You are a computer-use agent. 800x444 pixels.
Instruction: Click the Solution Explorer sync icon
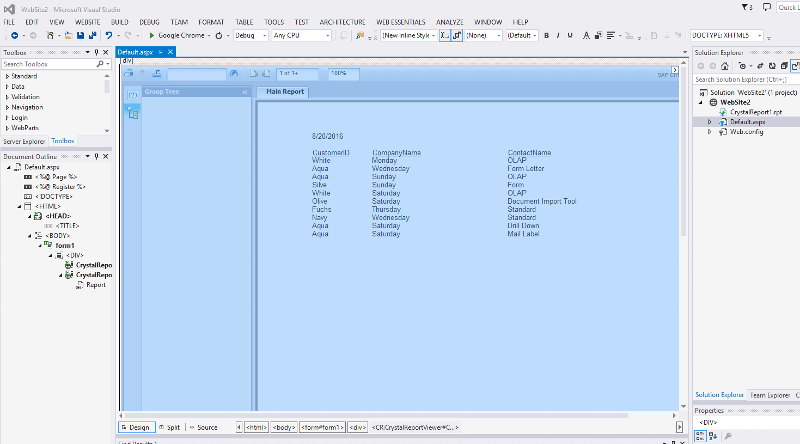(x=760, y=66)
